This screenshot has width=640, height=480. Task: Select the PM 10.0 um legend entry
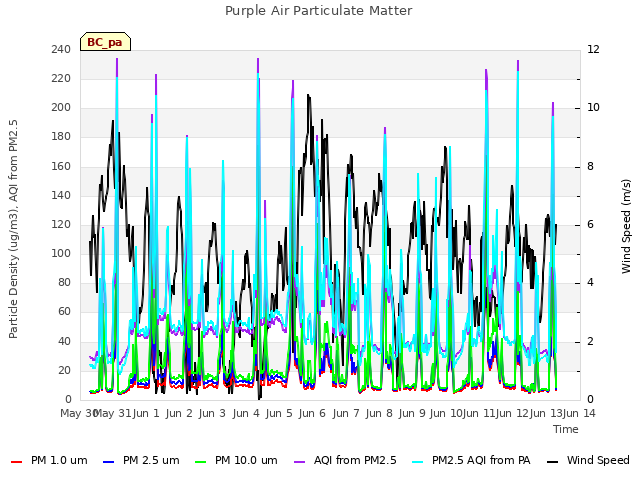(x=236, y=461)
